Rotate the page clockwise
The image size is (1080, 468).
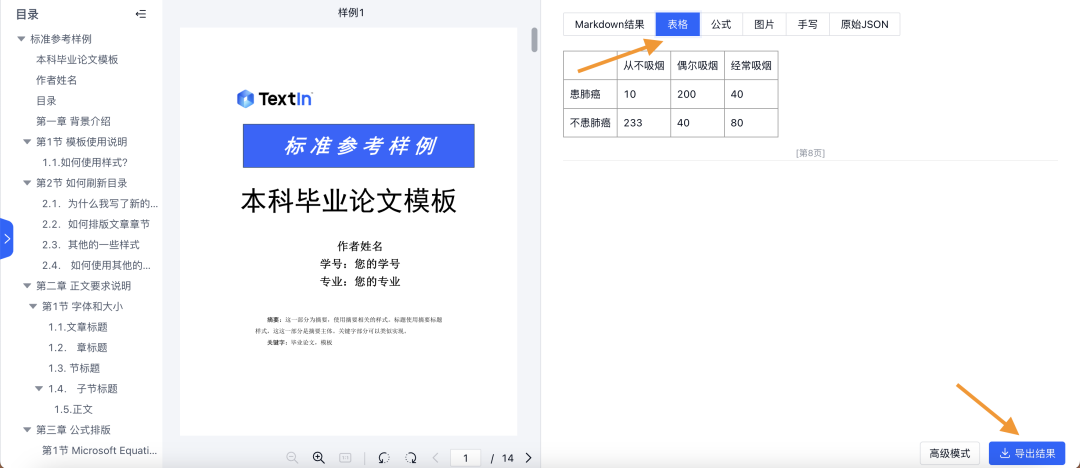(411, 458)
